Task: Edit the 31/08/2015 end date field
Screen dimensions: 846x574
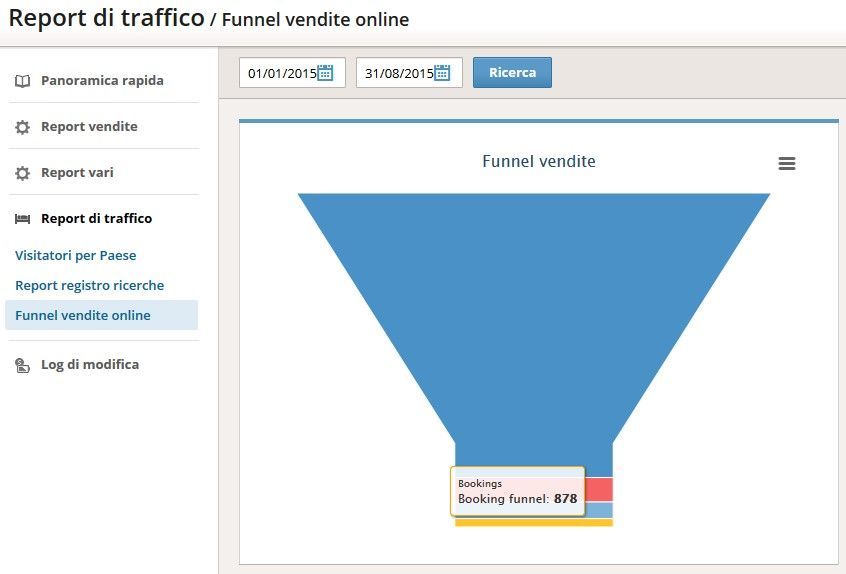Action: coord(409,72)
